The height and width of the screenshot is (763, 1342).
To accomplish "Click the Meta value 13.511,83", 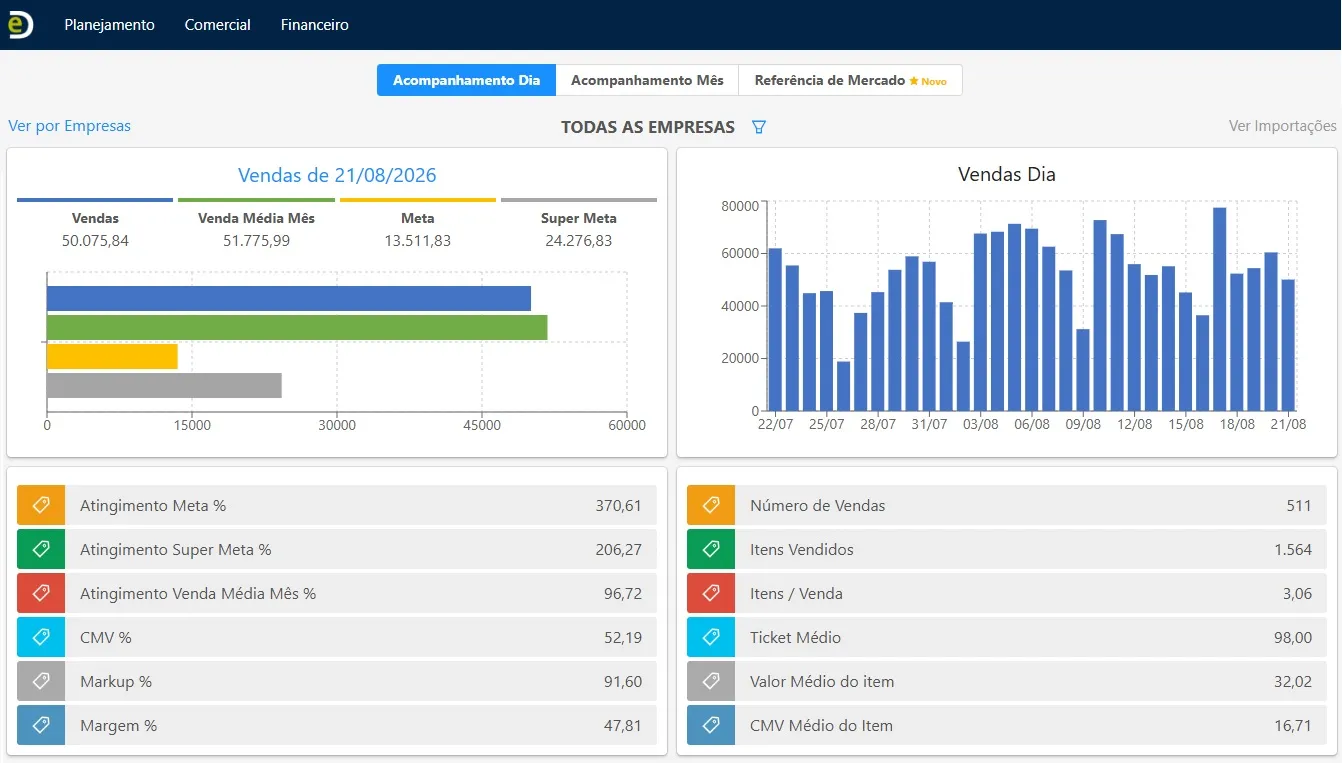I will (x=417, y=241).
